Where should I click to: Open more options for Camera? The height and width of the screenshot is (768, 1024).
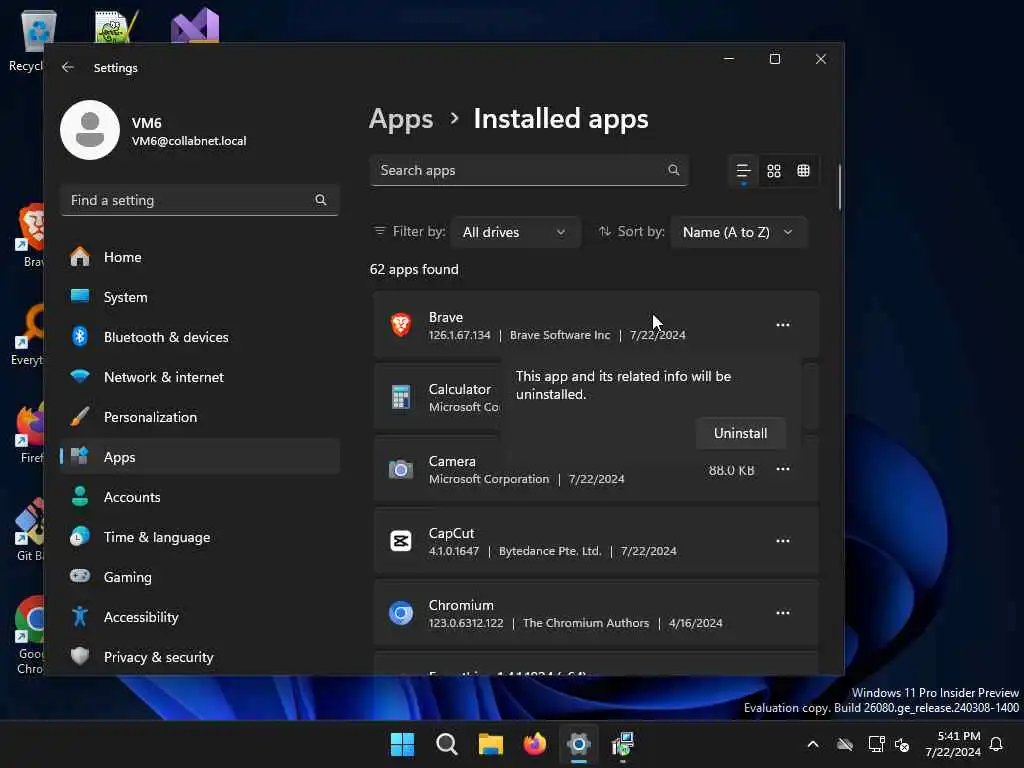[x=782, y=469]
